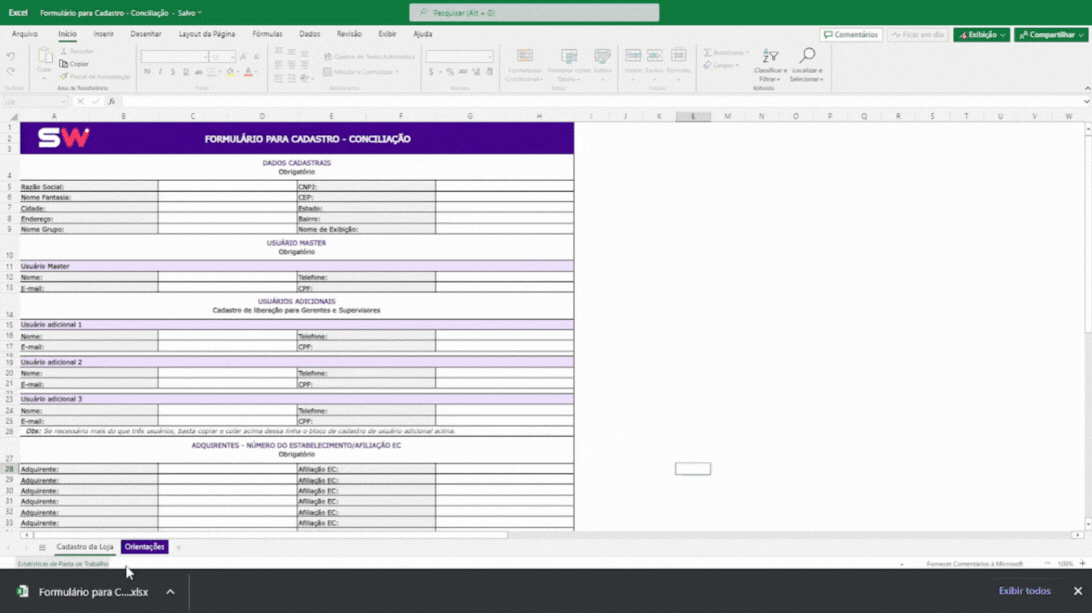Open Localizar e Selecionar menu
The width and height of the screenshot is (1092, 613).
[x=806, y=64]
